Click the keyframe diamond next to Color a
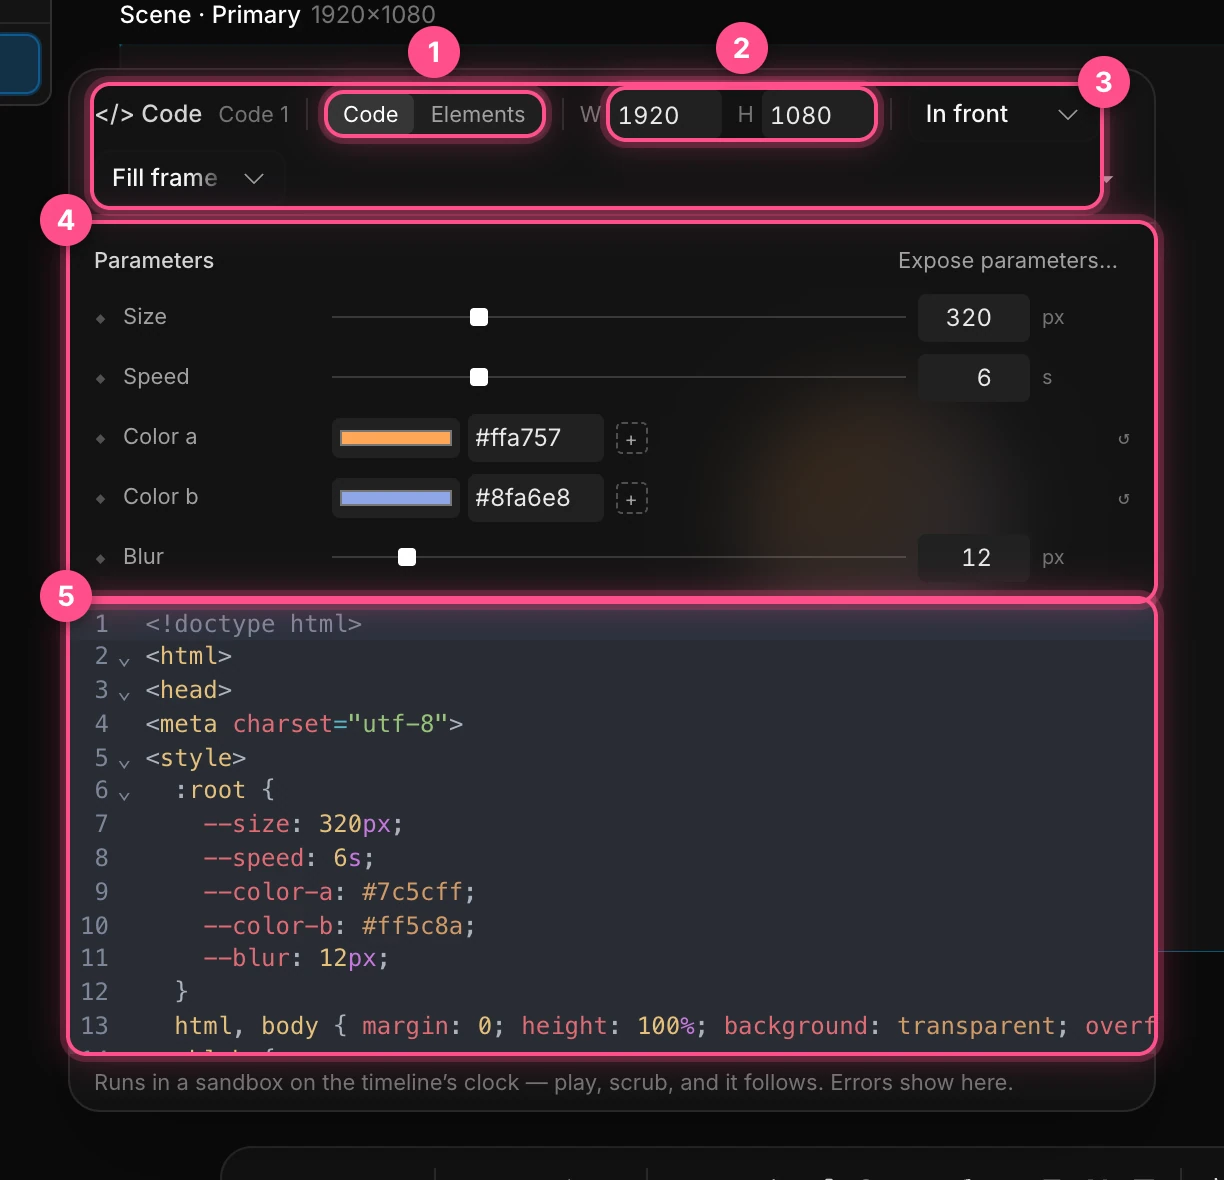 tap(100, 438)
